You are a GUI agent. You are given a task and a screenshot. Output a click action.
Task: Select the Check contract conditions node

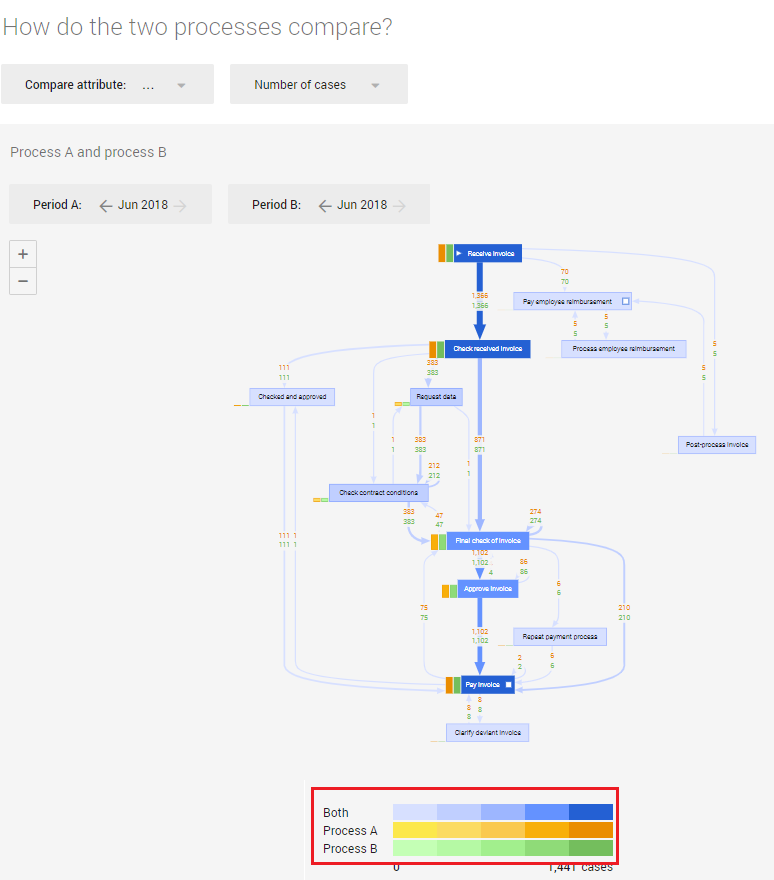pos(379,493)
